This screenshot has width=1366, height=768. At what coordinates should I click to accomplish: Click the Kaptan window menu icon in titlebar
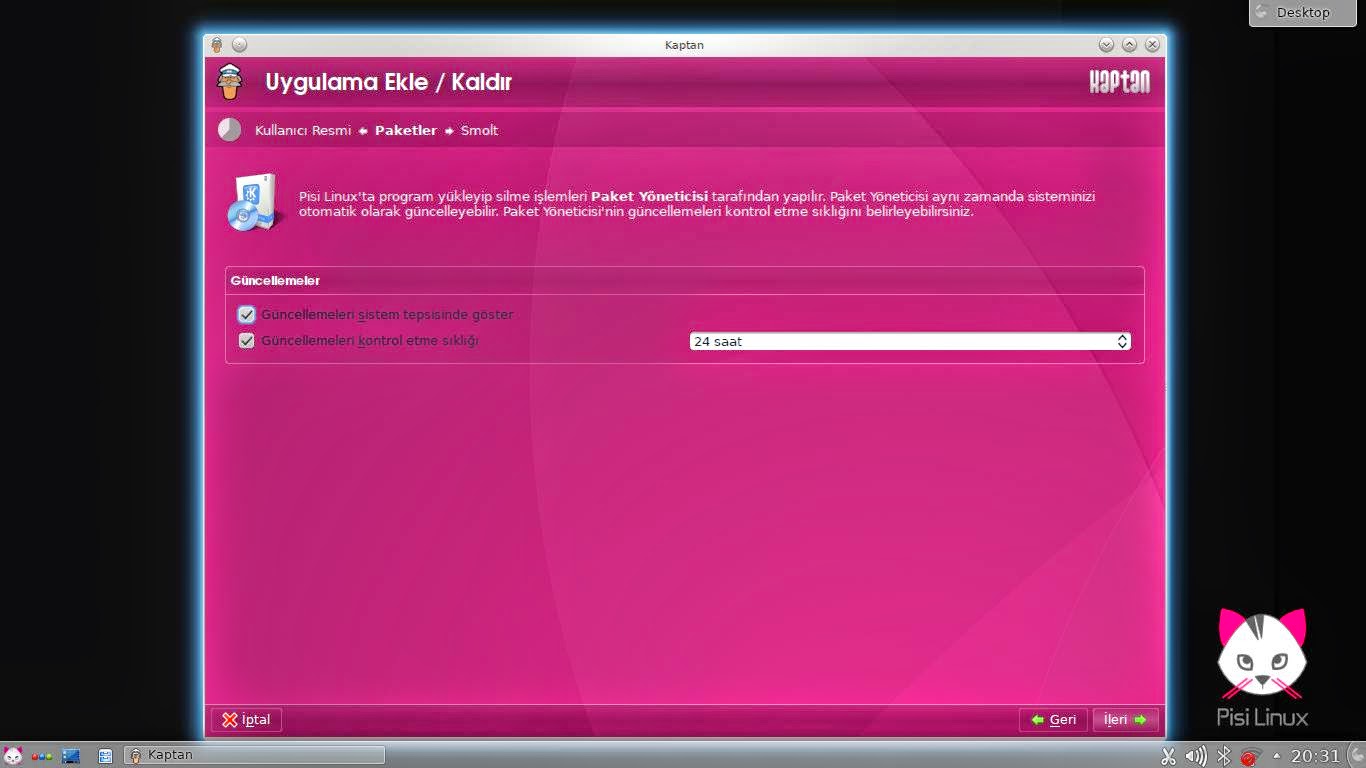[217, 45]
